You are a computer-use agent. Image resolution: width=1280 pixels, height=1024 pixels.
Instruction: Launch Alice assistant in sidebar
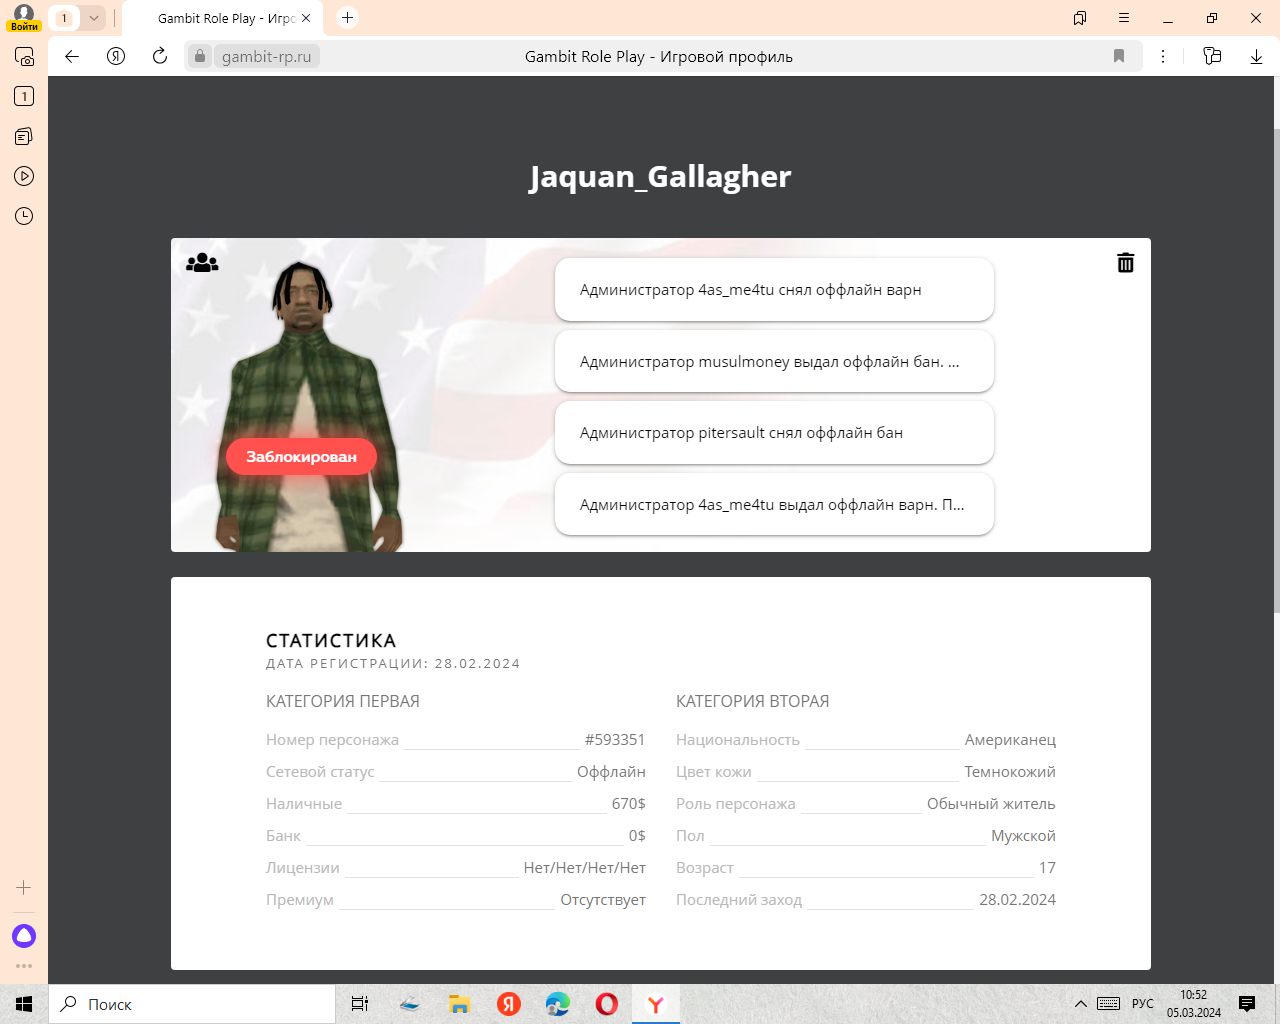coord(24,936)
